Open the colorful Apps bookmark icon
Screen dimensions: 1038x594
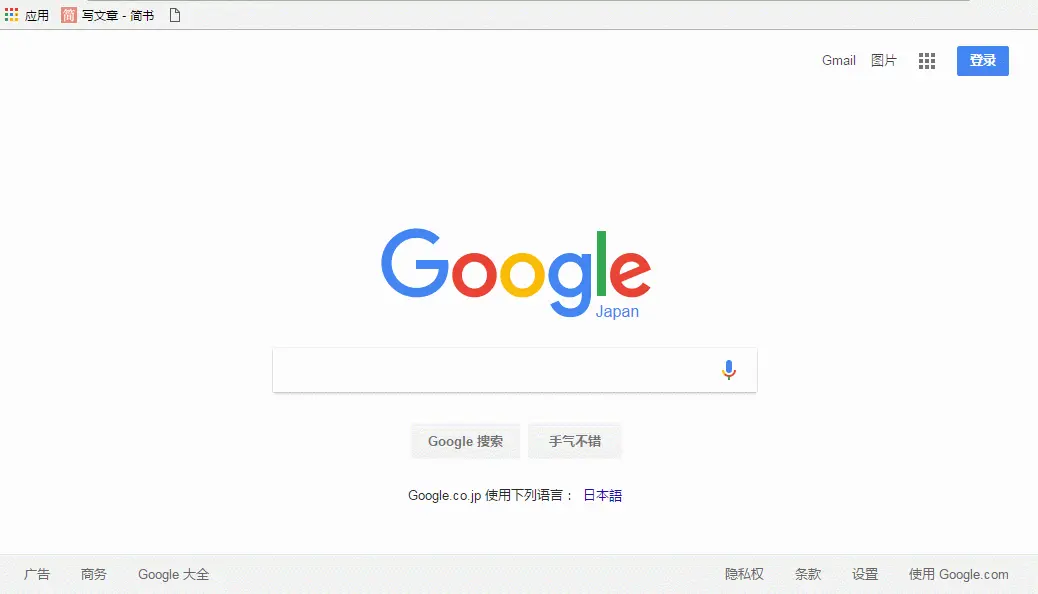click(x=11, y=15)
